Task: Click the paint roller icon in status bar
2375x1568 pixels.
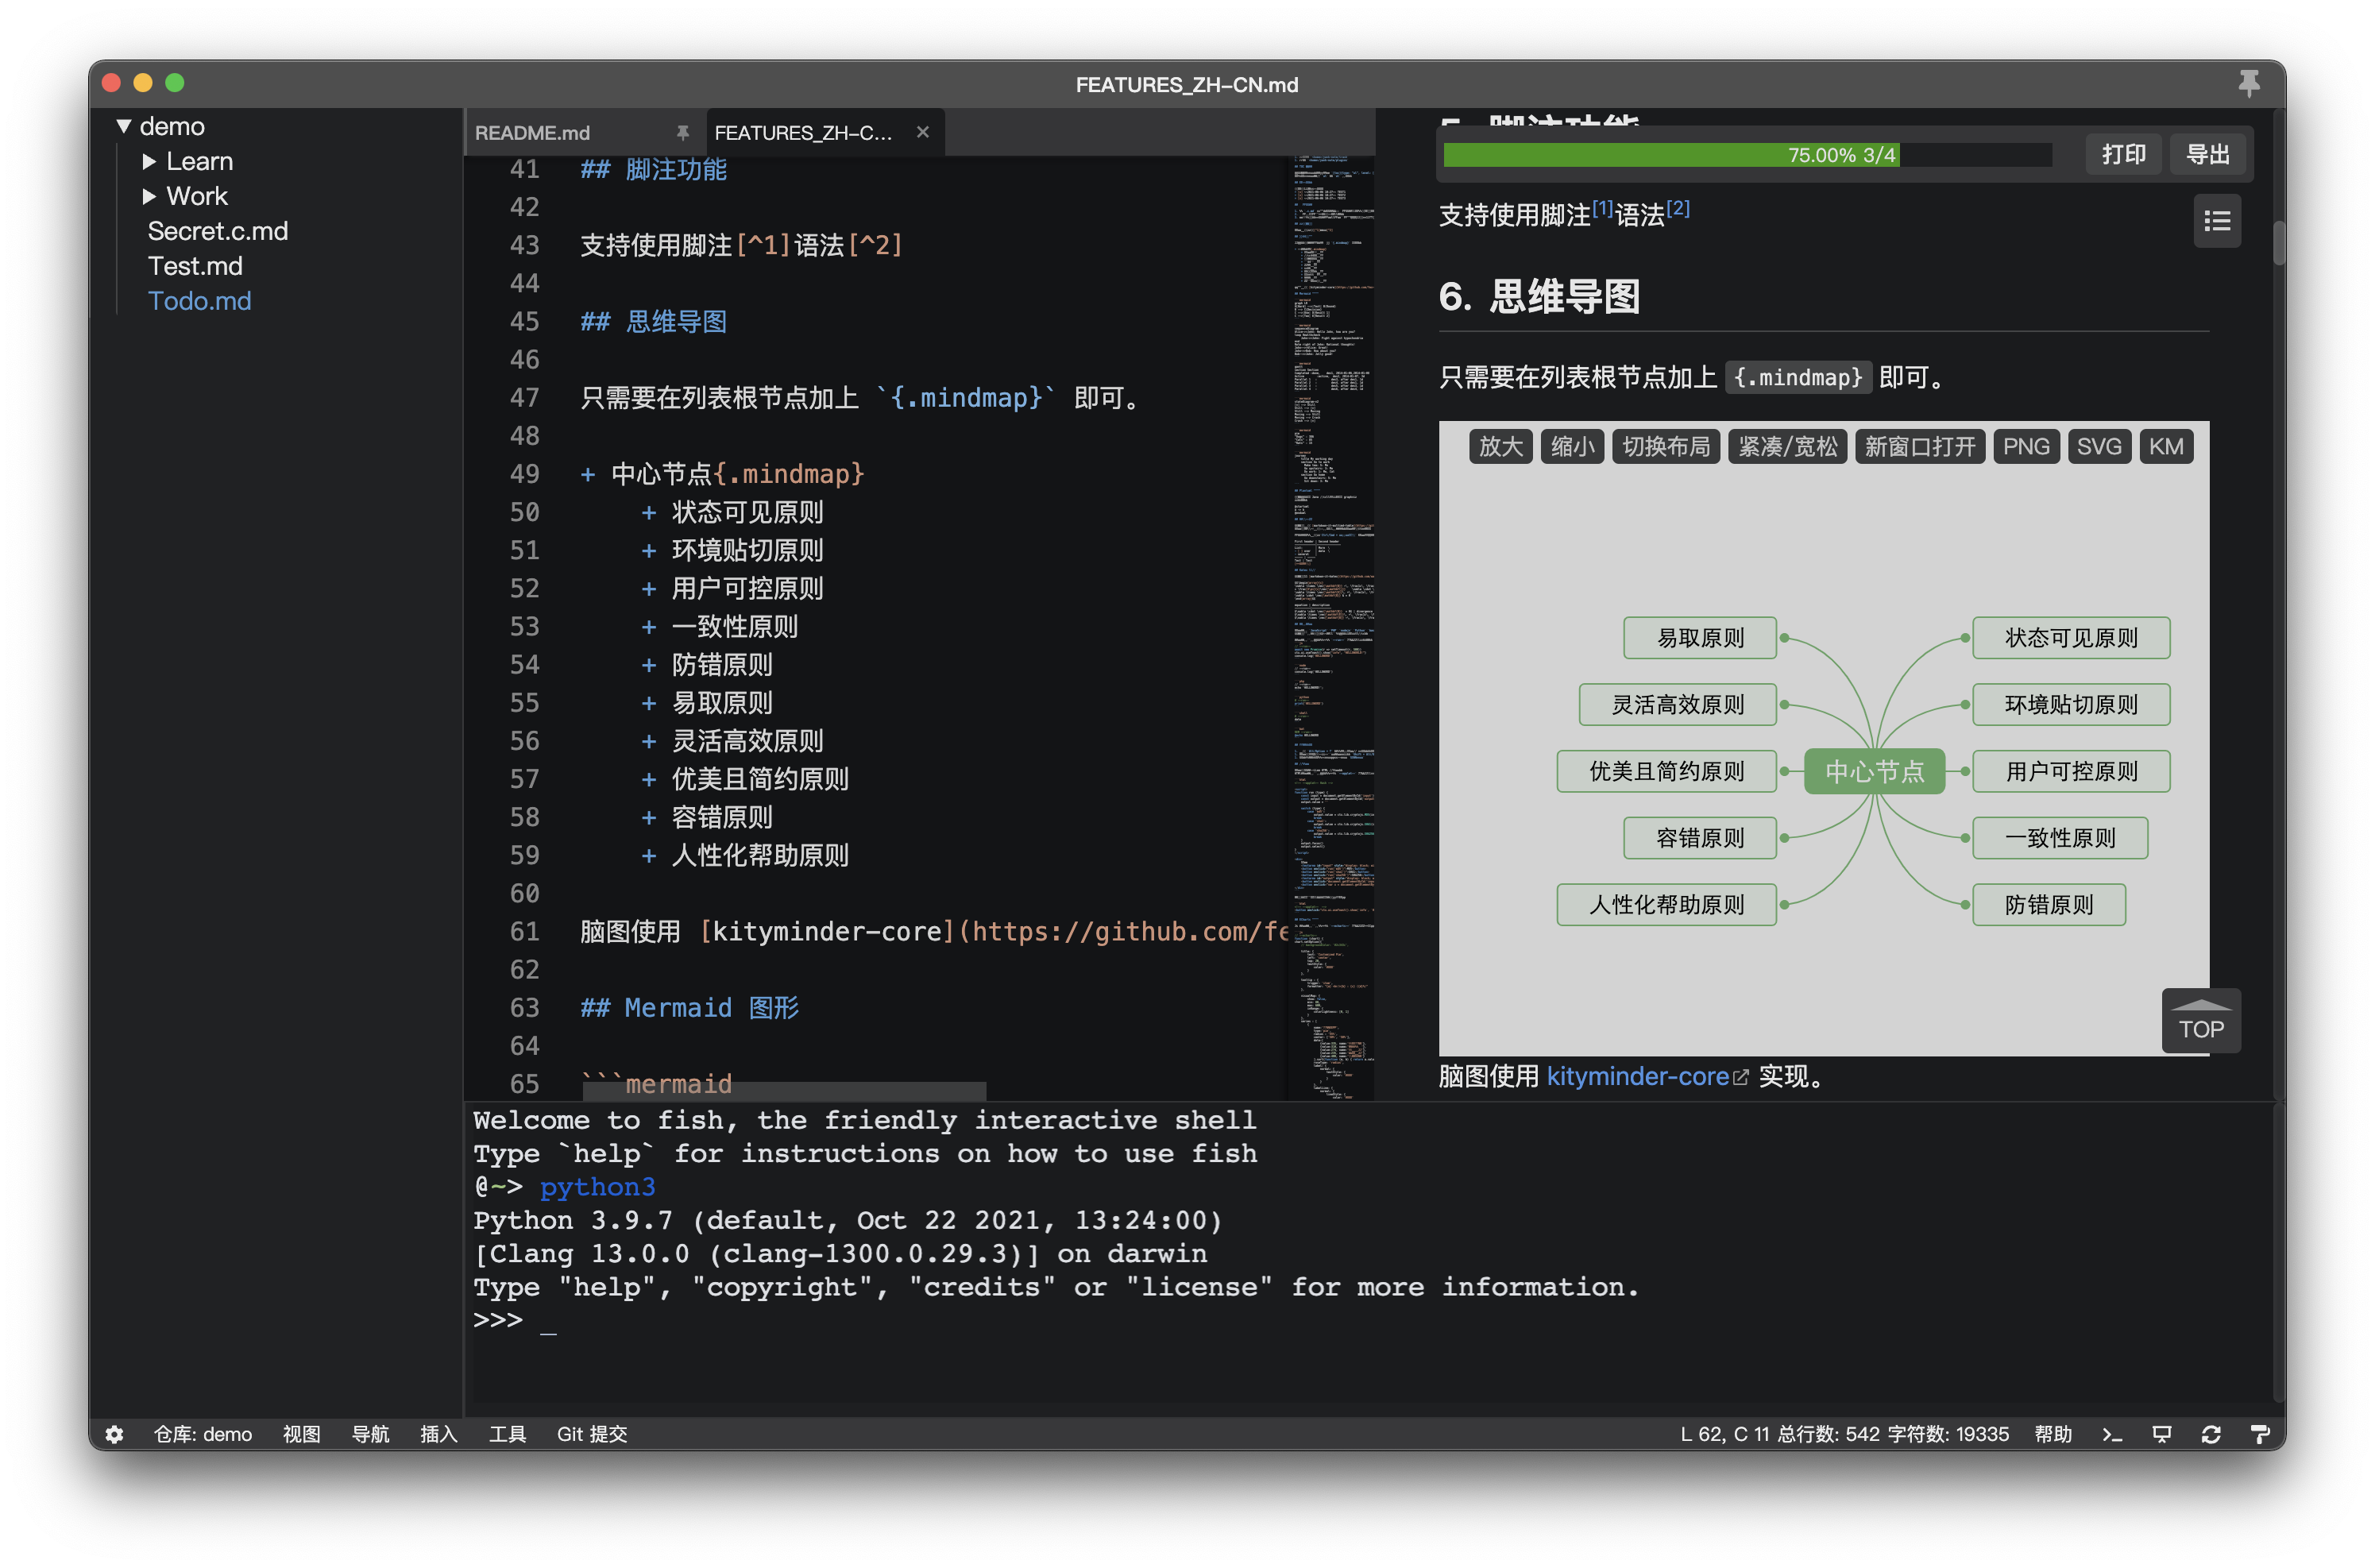Action: 2260,1434
